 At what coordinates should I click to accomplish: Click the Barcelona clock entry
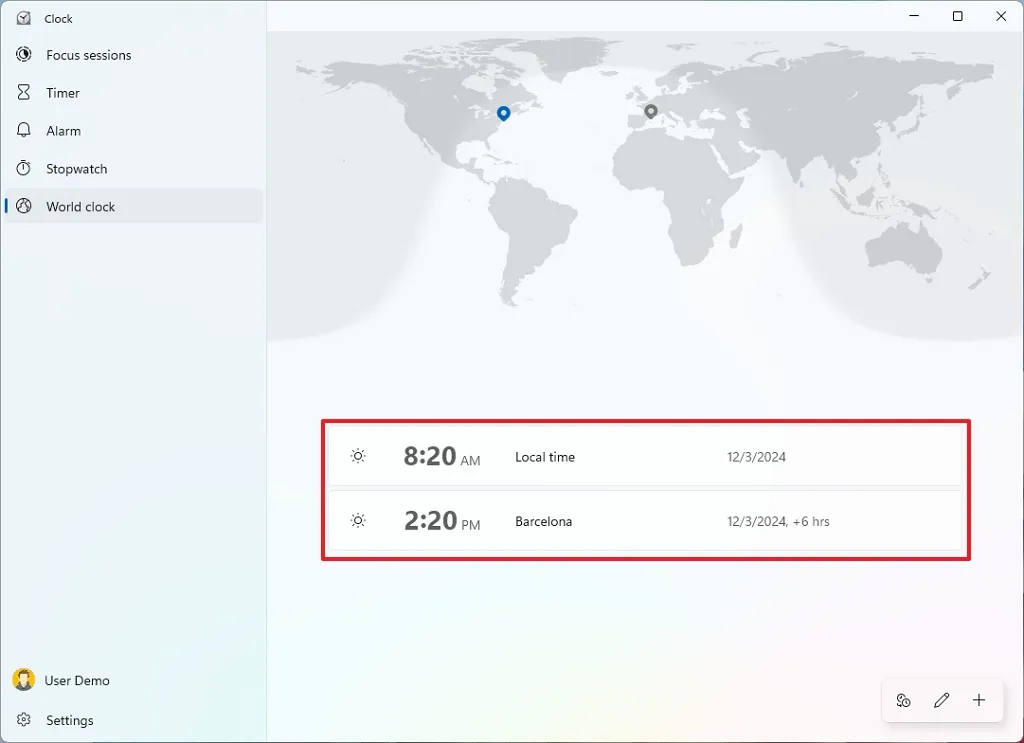click(x=645, y=520)
